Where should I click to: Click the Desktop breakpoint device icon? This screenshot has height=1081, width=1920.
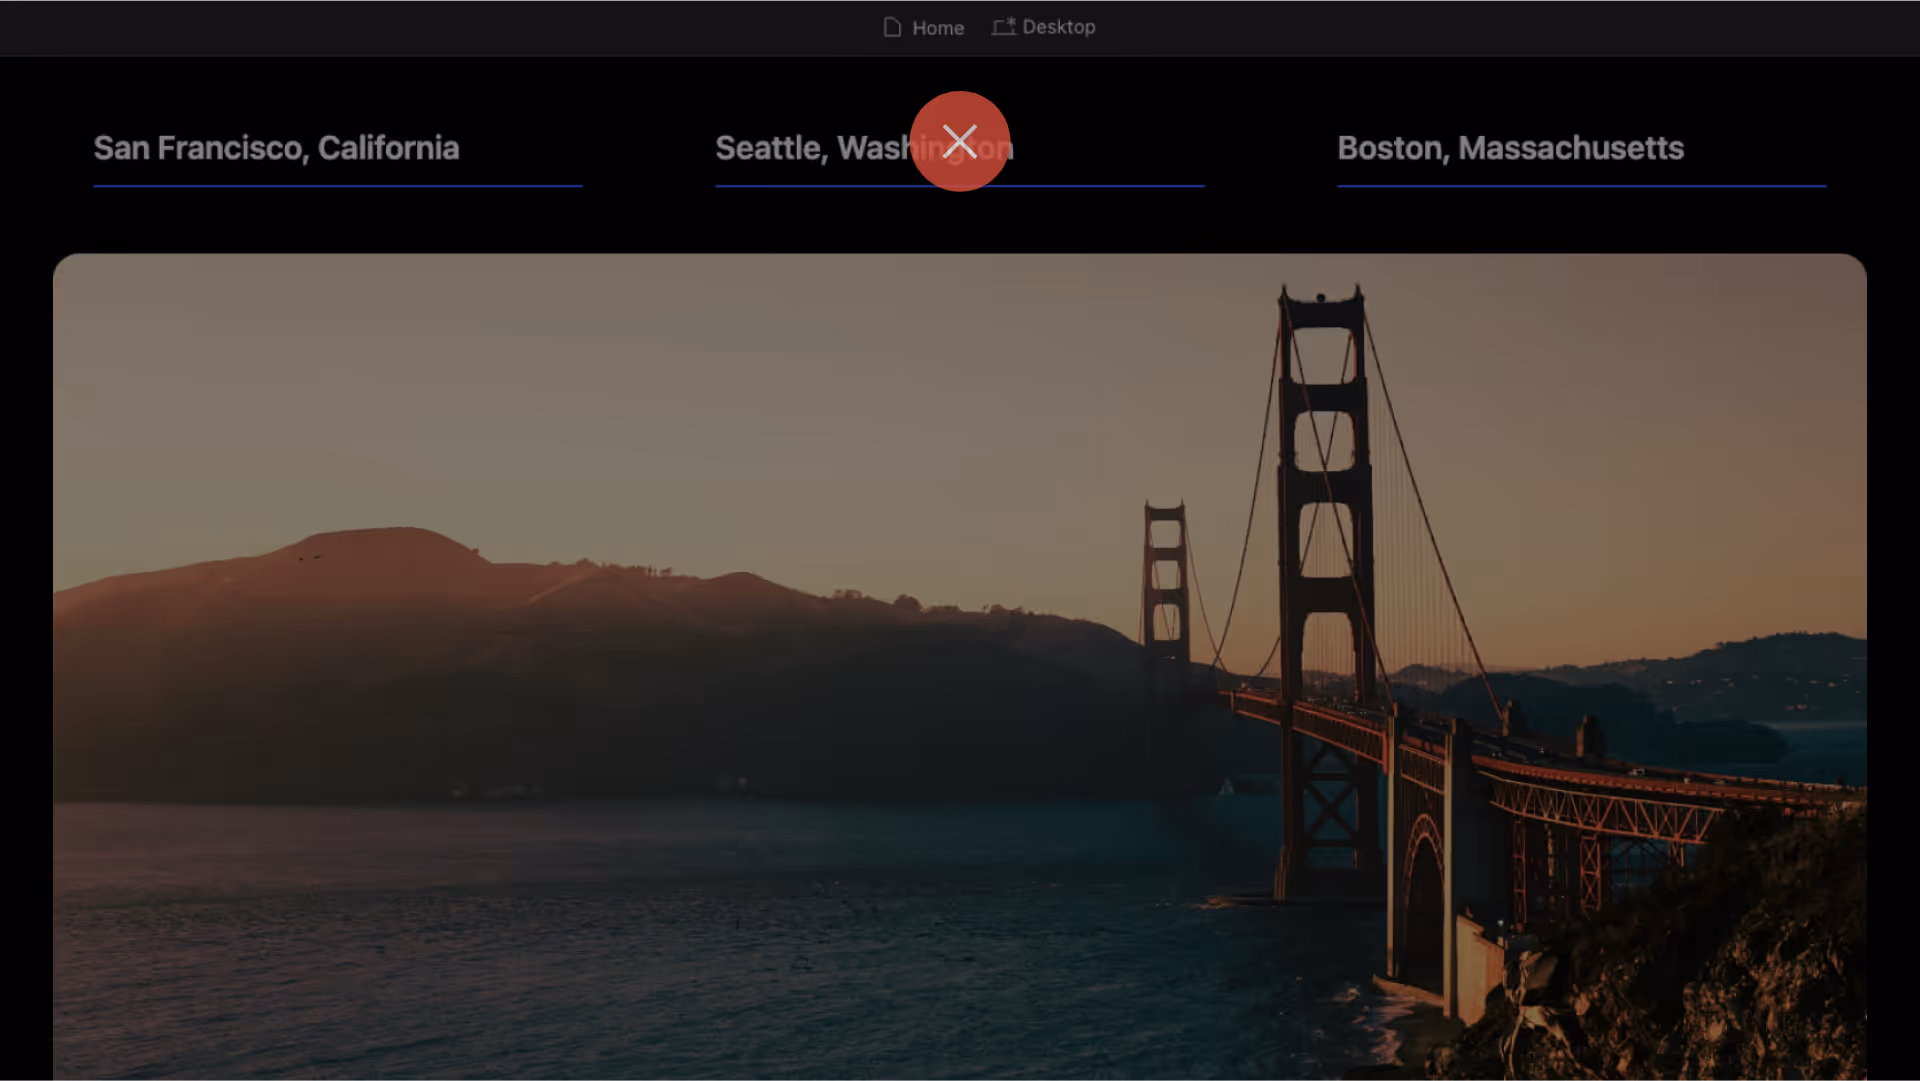1003,27
